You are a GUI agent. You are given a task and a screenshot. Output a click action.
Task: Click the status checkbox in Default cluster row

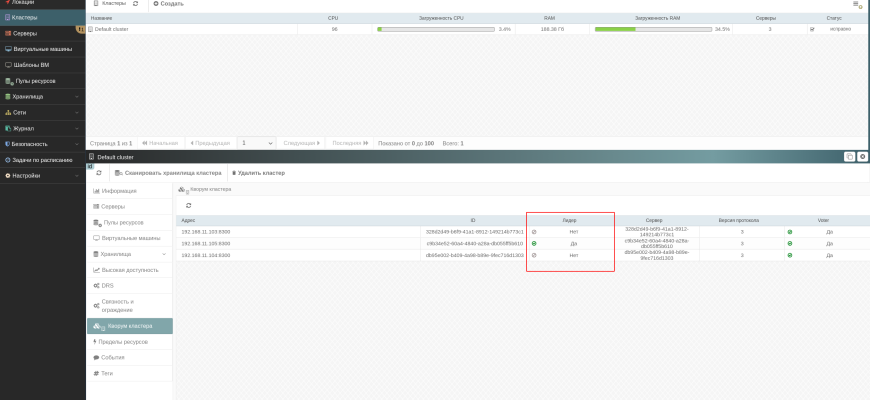tap(812, 29)
